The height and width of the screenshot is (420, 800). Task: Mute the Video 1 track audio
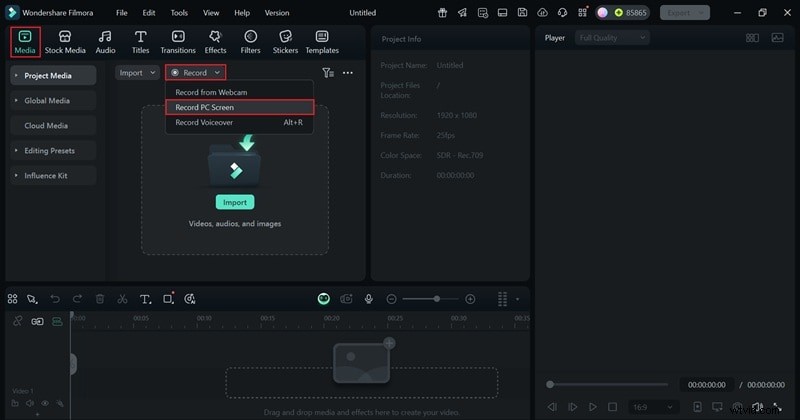click(x=29, y=403)
